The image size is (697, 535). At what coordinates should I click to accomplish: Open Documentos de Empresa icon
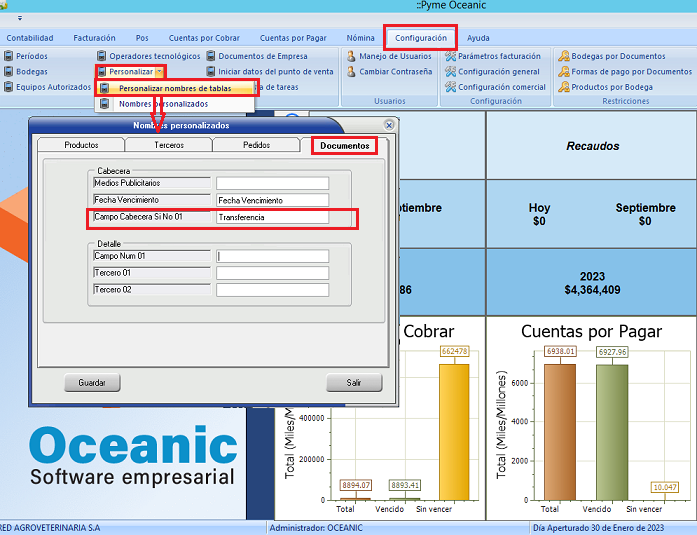pyautogui.click(x=211, y=56)
